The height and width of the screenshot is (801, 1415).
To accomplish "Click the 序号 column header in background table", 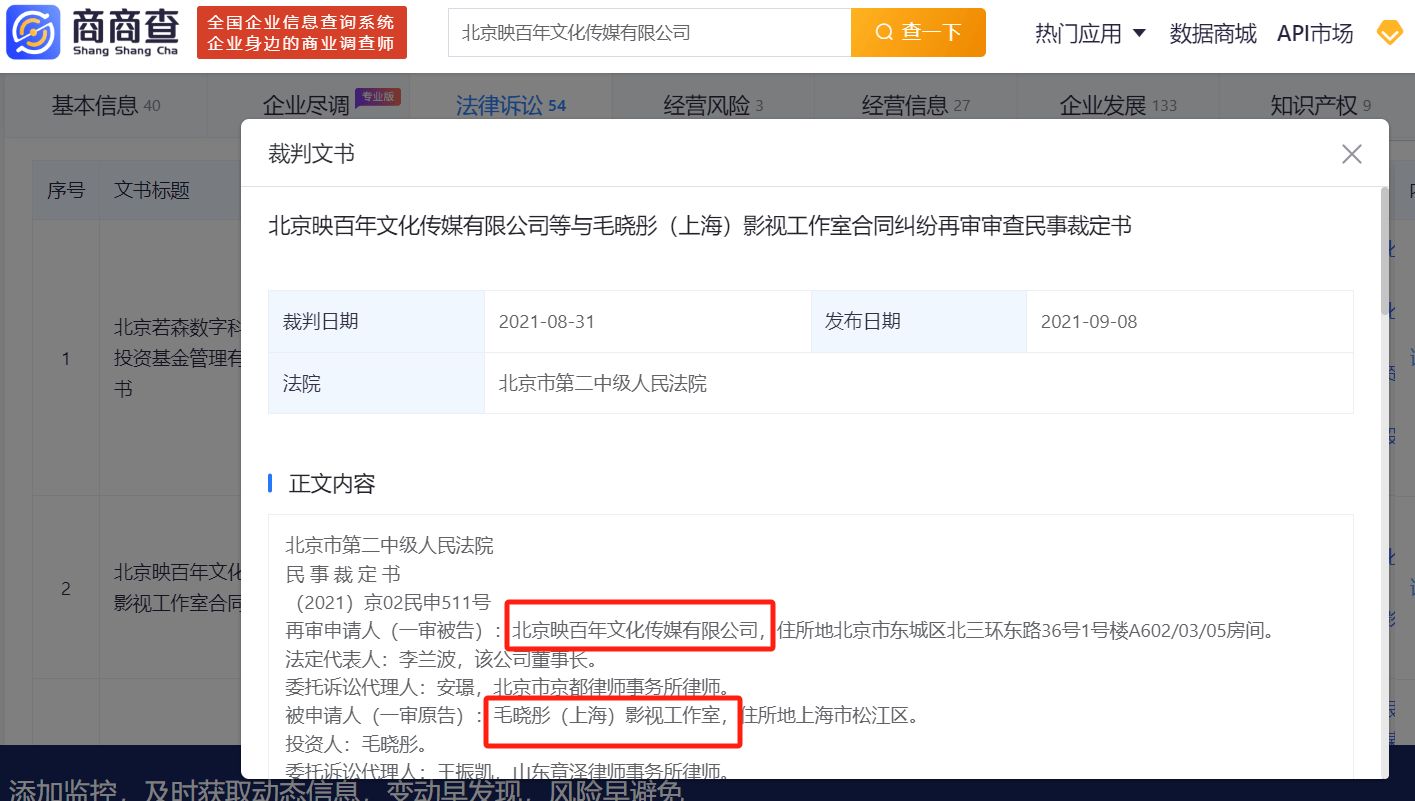I will (x=66, y=190).
